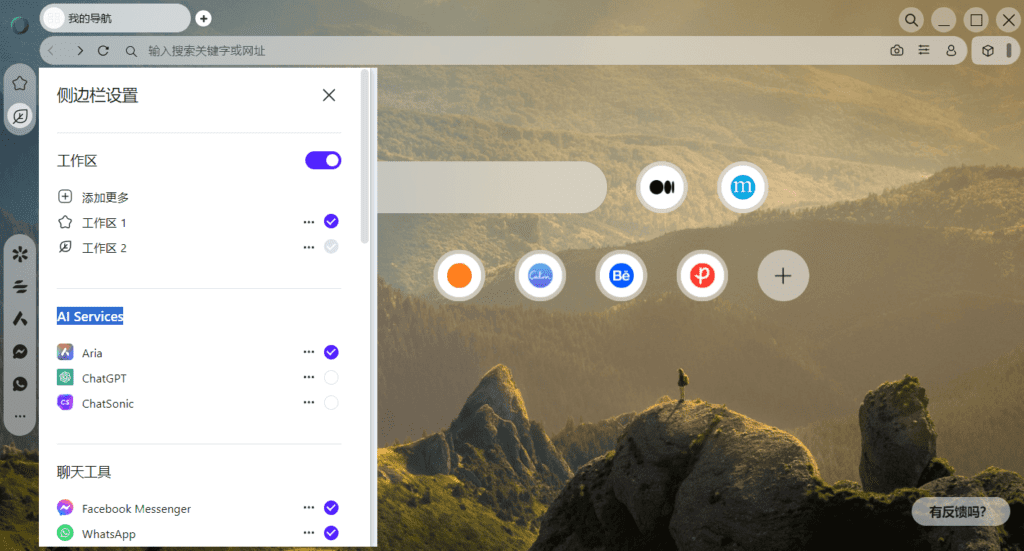Open the 有反馈吗? feedback button
This screenshot has height=551, width=1024.
[x=960, y=511]
